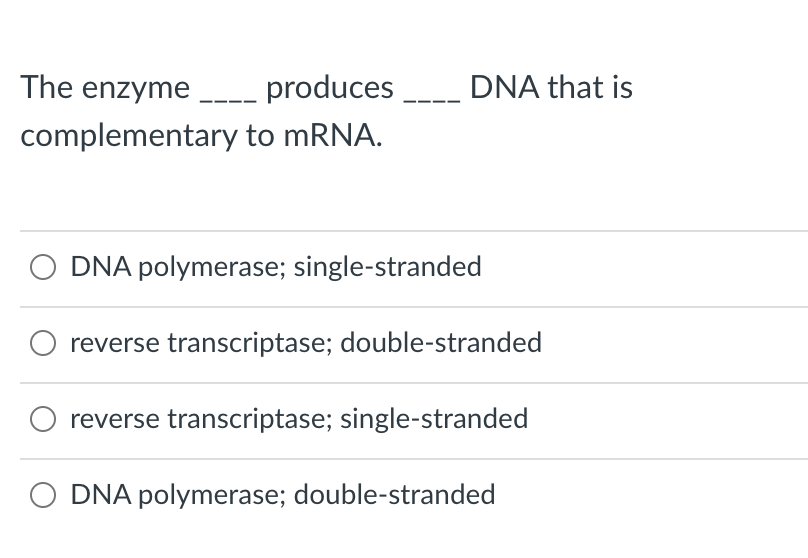Click 'double-stranded' in the second answer option
The image size is (808, 558).
tap(441, 343)
